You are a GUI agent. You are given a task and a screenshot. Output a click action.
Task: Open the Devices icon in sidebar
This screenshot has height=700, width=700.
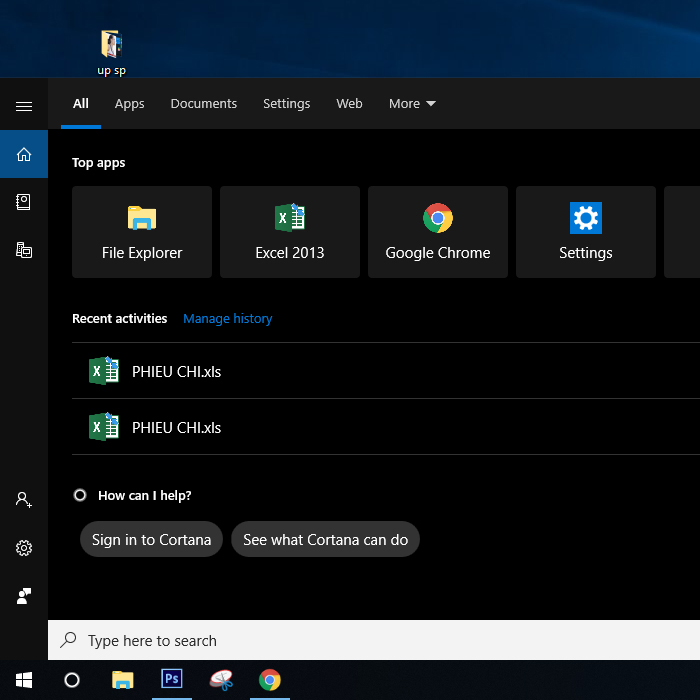click(x=24, y=250)
